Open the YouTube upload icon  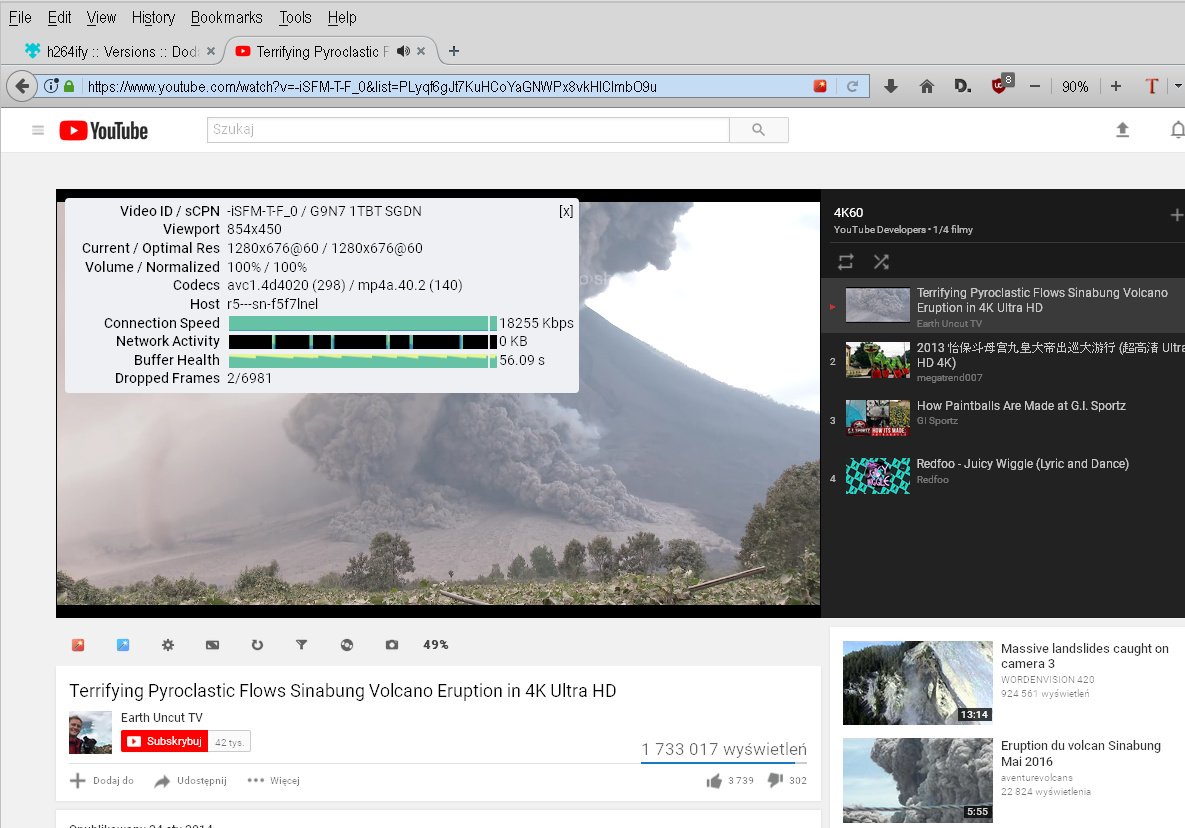tap(1122, 130)
